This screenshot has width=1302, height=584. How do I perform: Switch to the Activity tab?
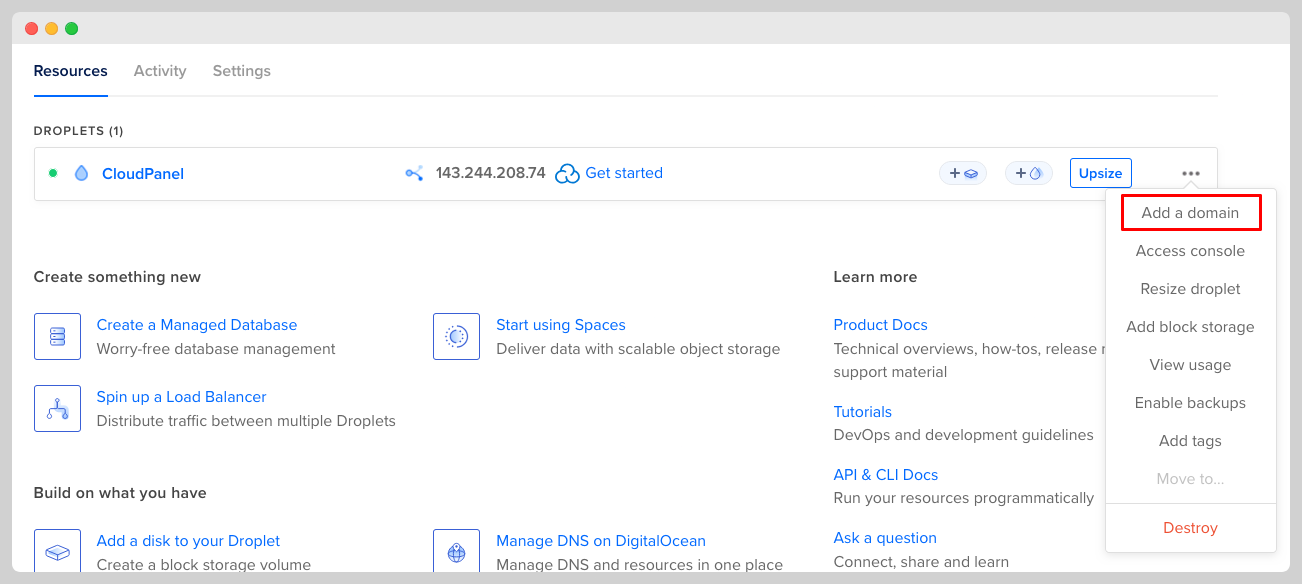(160, 71)
